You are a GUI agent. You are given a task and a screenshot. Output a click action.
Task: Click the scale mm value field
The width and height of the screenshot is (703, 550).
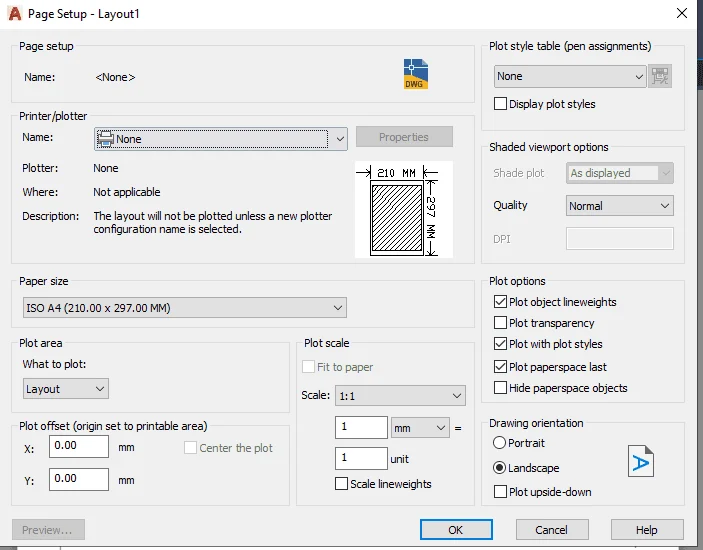[361, 427]
